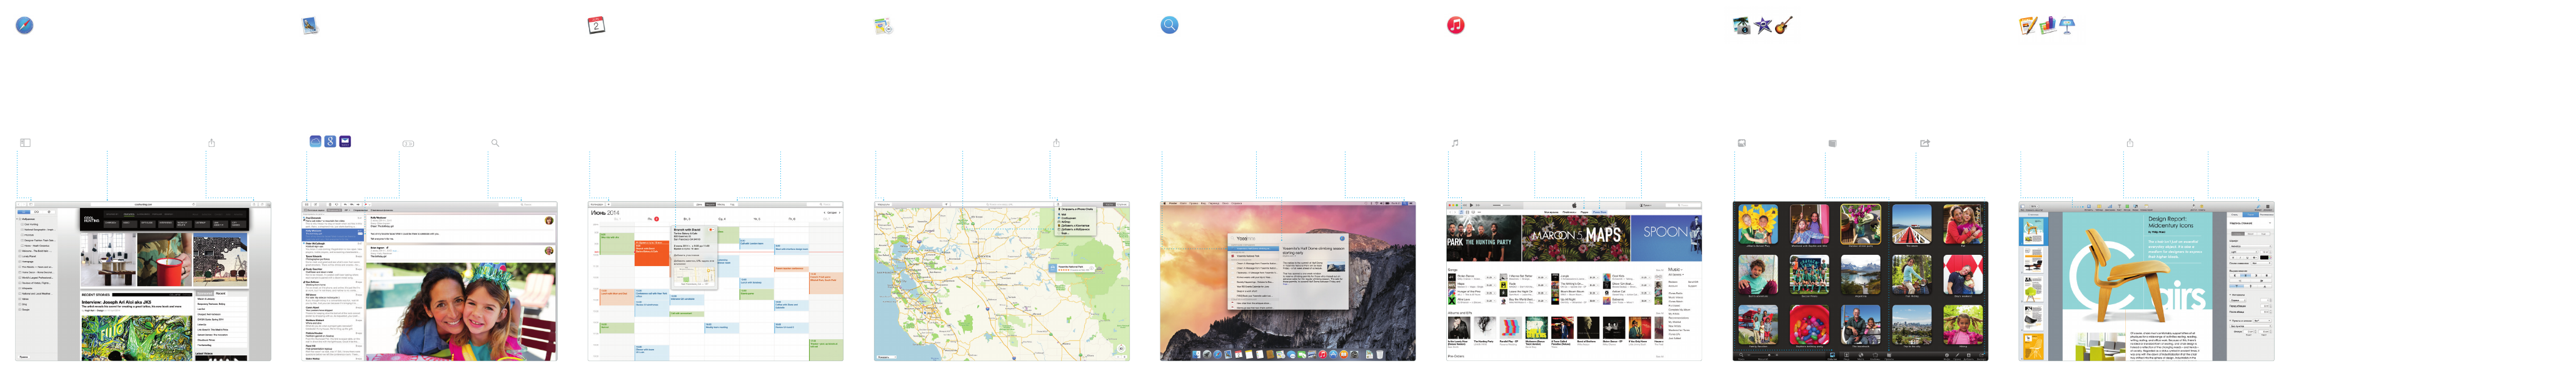
Task: Click the sidebar callout icon above Safari window
Action: [25, 143]
